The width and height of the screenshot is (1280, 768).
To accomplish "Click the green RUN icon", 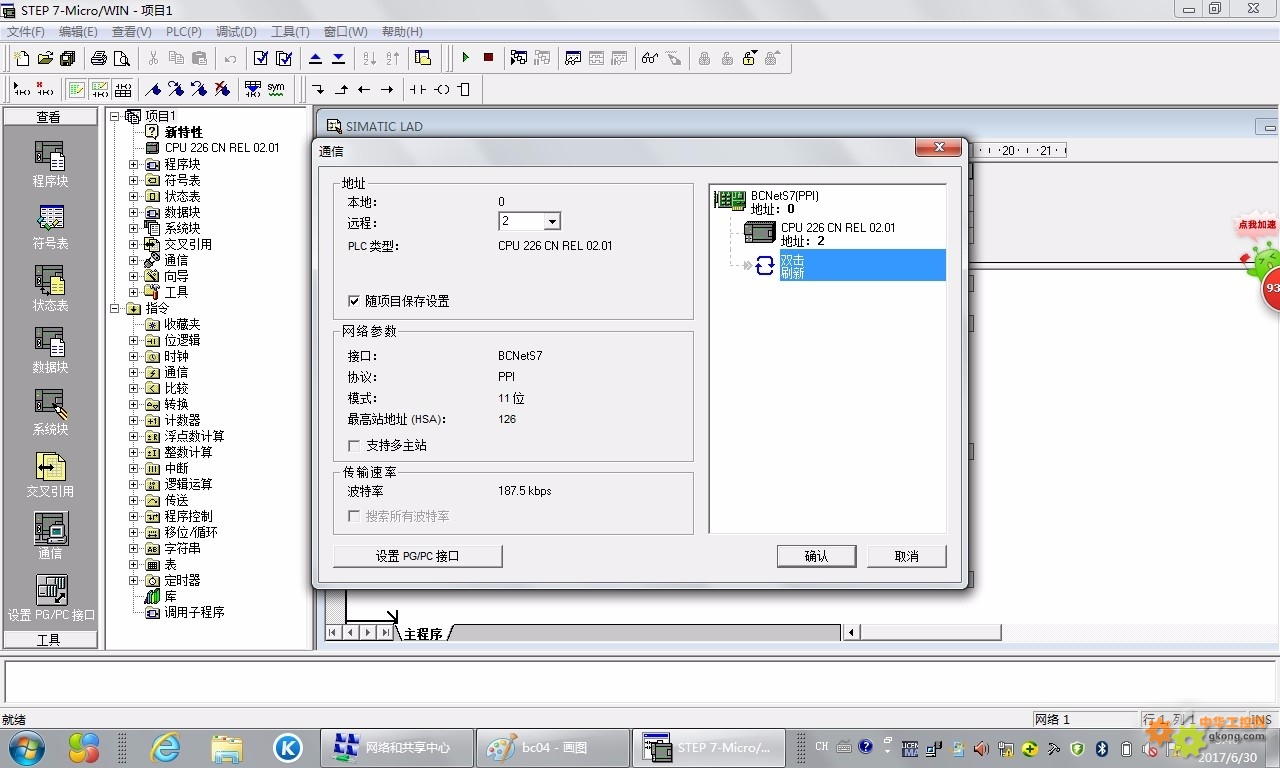I will click(465, 58).
